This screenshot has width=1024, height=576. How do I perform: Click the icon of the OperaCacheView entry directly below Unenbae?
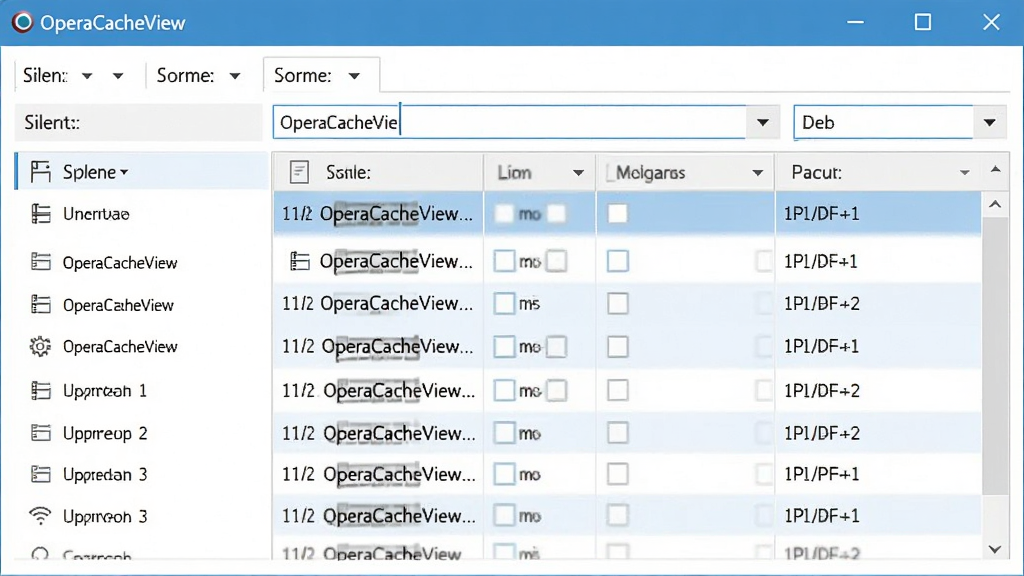point(40,262)
